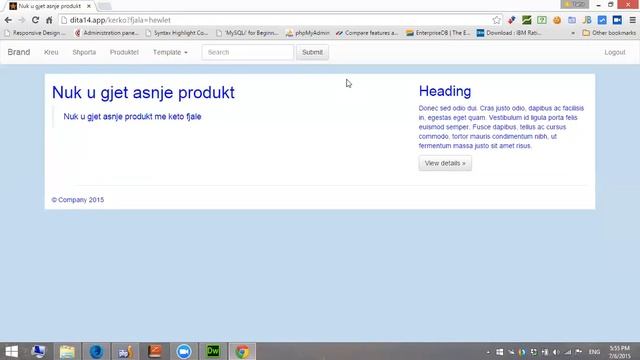Click the volume speaker tray icon
Image resolution: width=640 pixels, height=360 pixels.
pyautogui.click(x=556, y=352)
